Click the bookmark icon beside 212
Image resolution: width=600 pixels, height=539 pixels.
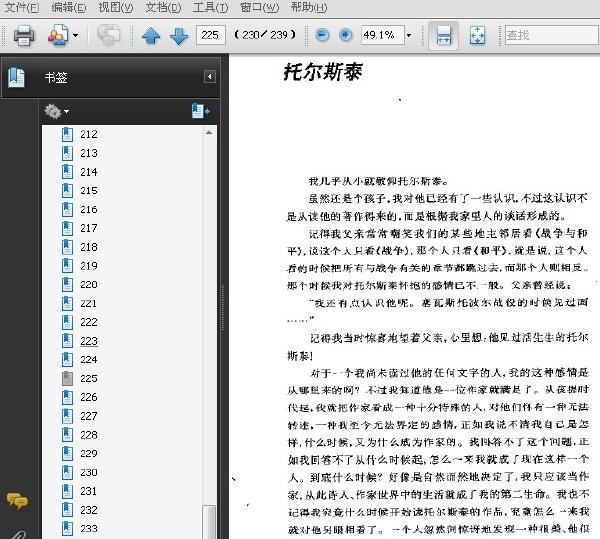(67, 134)
